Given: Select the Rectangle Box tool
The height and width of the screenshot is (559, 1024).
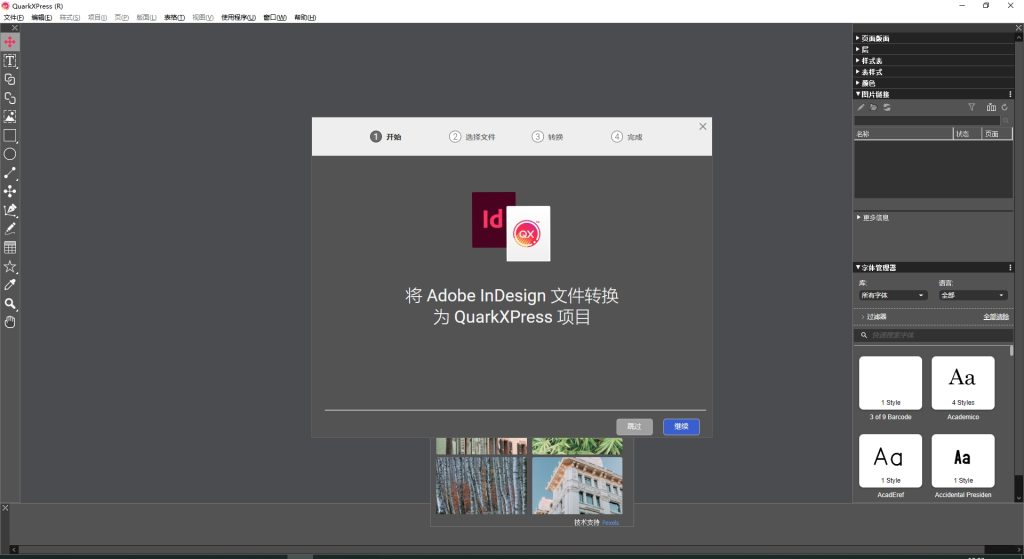Looking at the screenshot, I should [10, 135].
